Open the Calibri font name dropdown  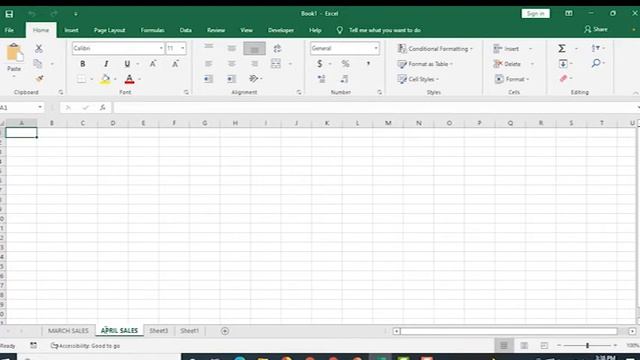(161, 48)
